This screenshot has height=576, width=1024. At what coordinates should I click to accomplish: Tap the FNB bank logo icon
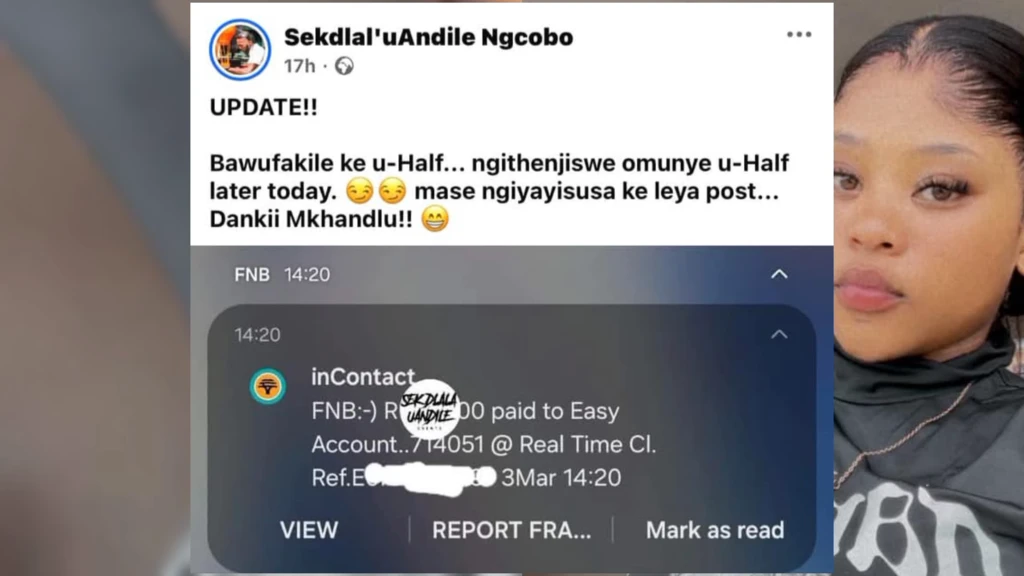click(268, 386)
